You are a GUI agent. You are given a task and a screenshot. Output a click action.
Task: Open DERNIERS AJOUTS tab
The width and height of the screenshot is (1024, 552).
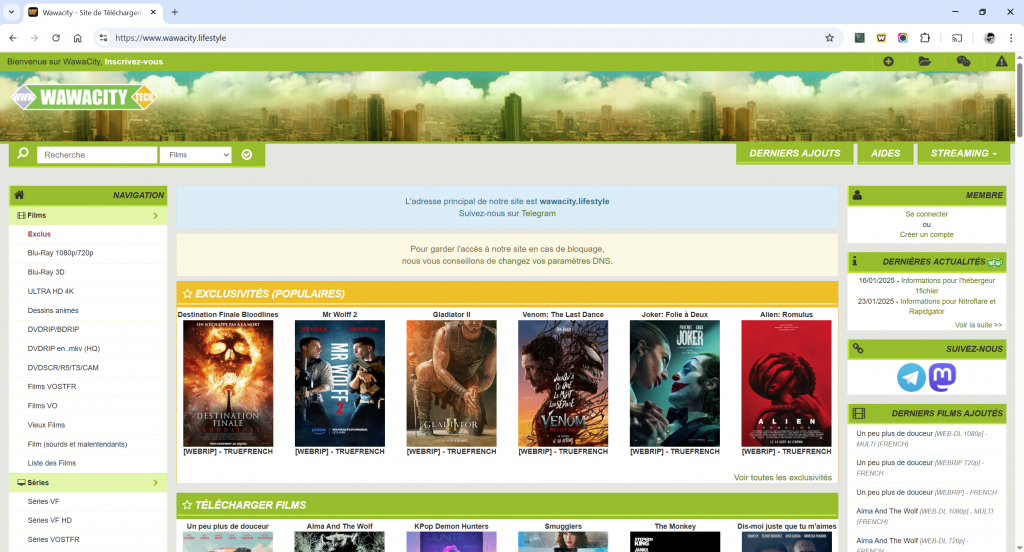pos(795,154)
